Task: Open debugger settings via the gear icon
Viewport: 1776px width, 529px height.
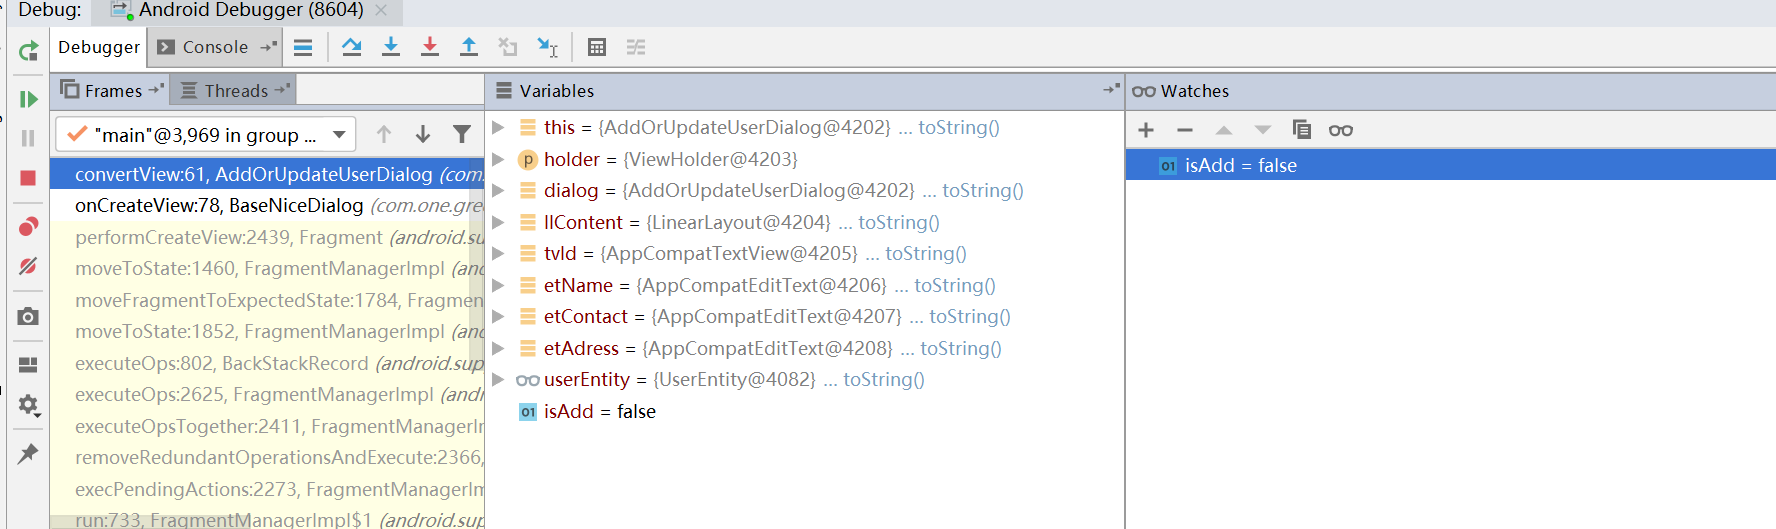Action: coord(28,405)
